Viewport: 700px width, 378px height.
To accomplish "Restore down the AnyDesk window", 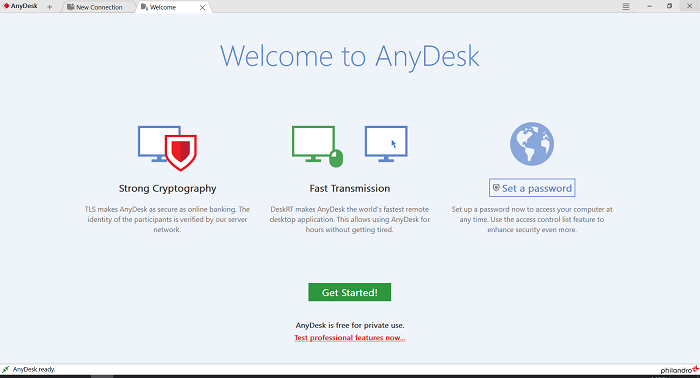I will pos(669,6).
